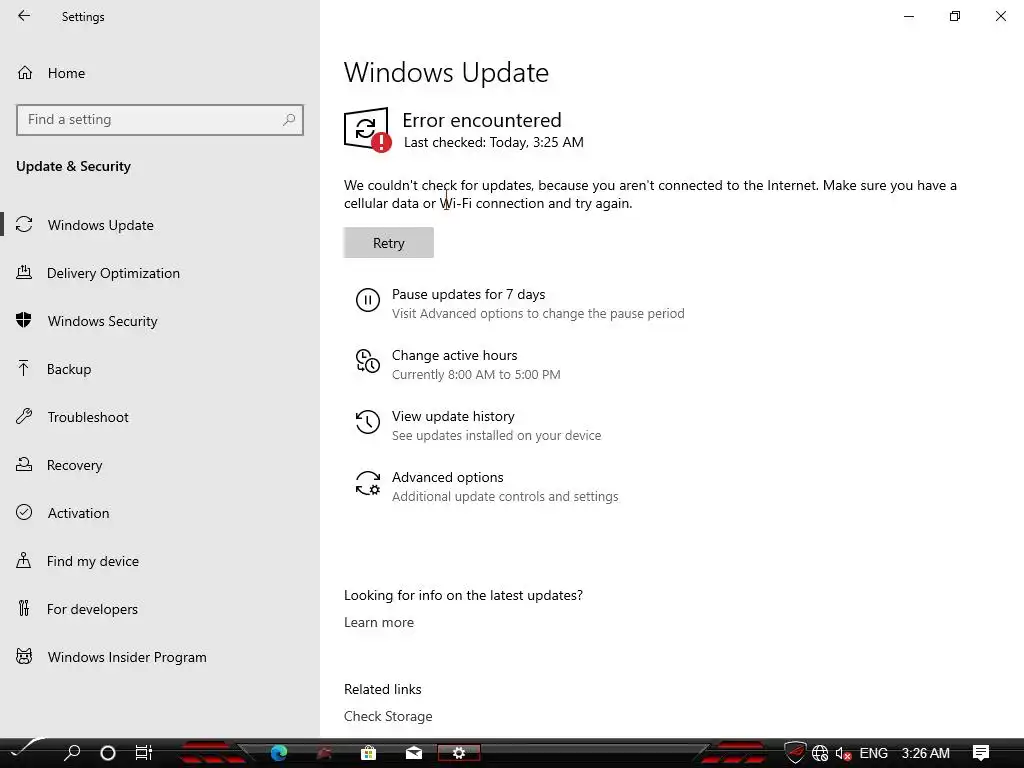
Task: Click the "Windows Update" page title
Action: 446,72
